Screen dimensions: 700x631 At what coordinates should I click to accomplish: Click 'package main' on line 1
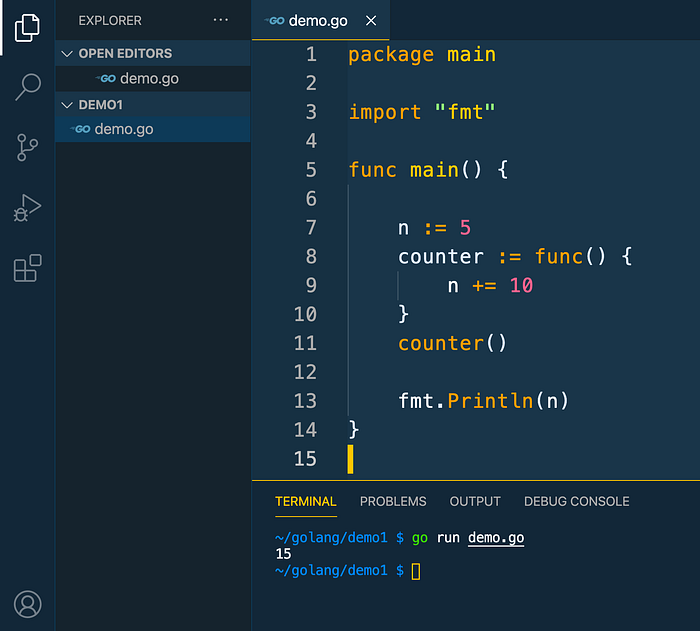tap(422, 55)
